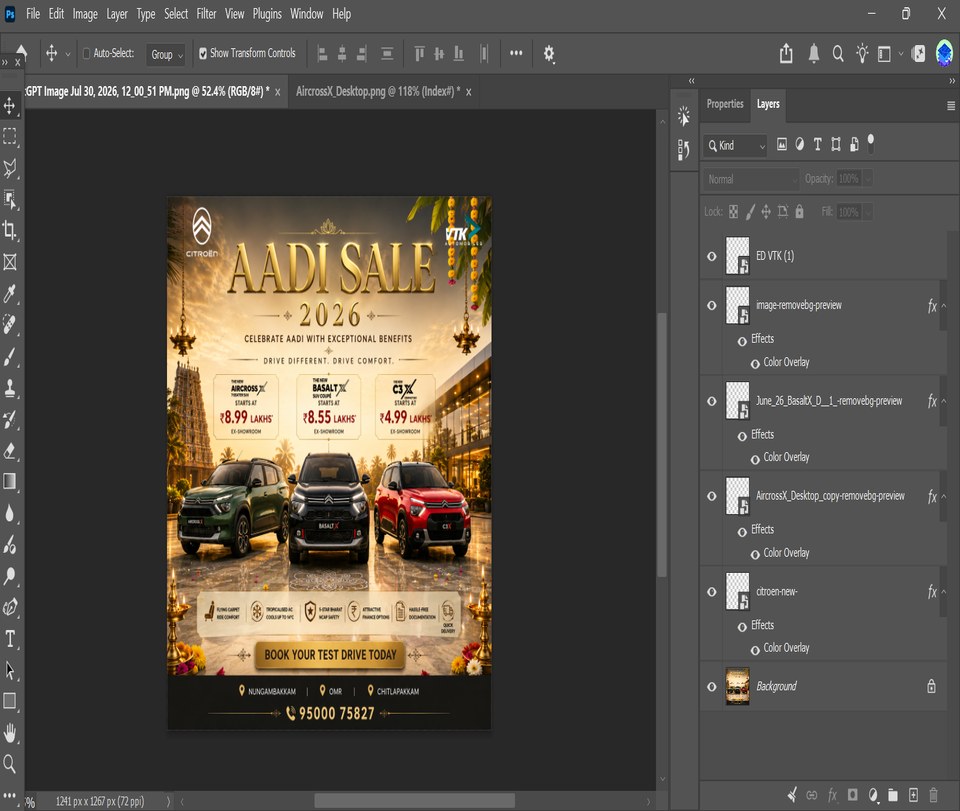
Task: Open more align options ellipsis
Action: [x=516, y=53]
